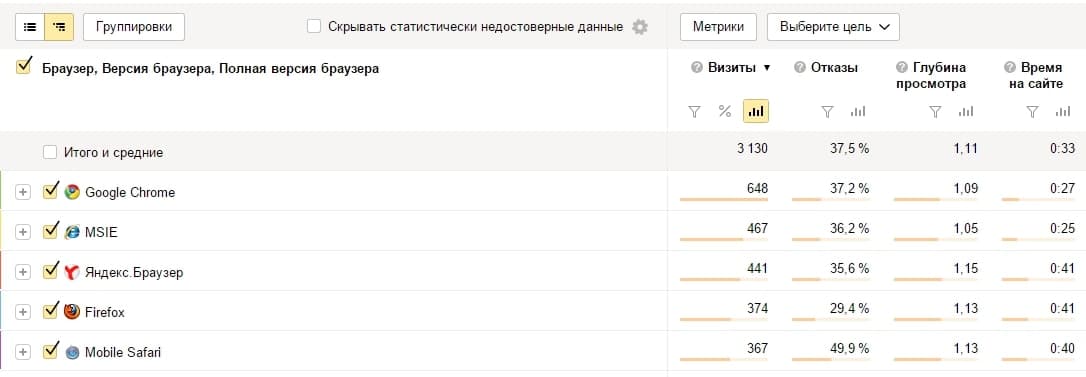Screen dimensions: 1086x377
Task: Click the filter icon under Визиты
Action: pos(695,112)
